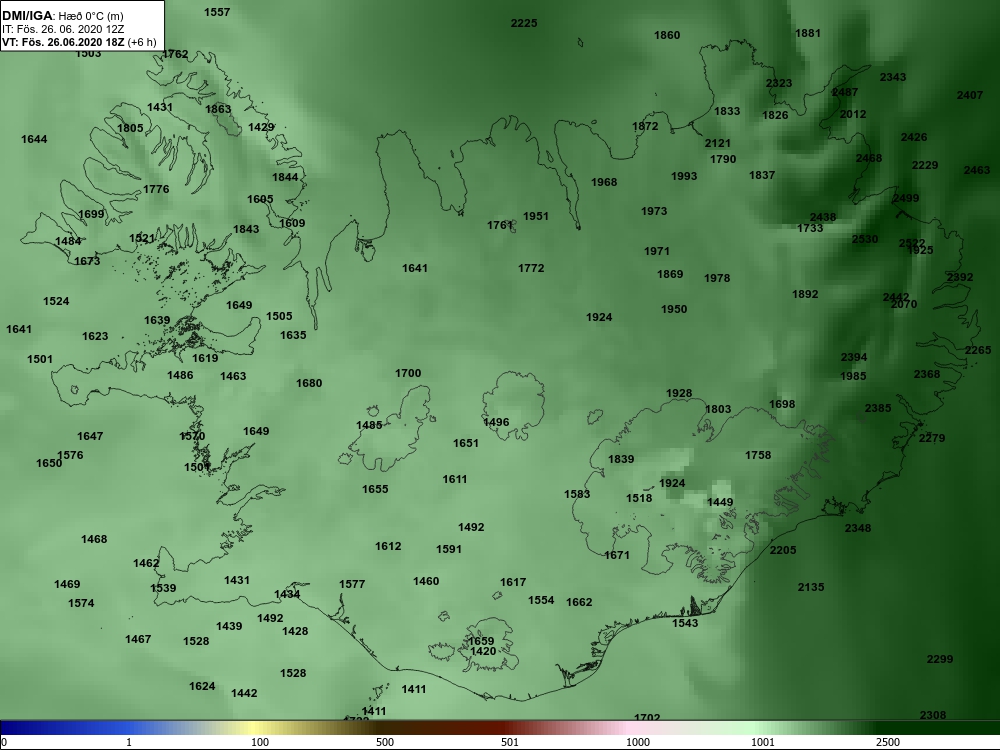Click the map value 1662

coord(579,602)
